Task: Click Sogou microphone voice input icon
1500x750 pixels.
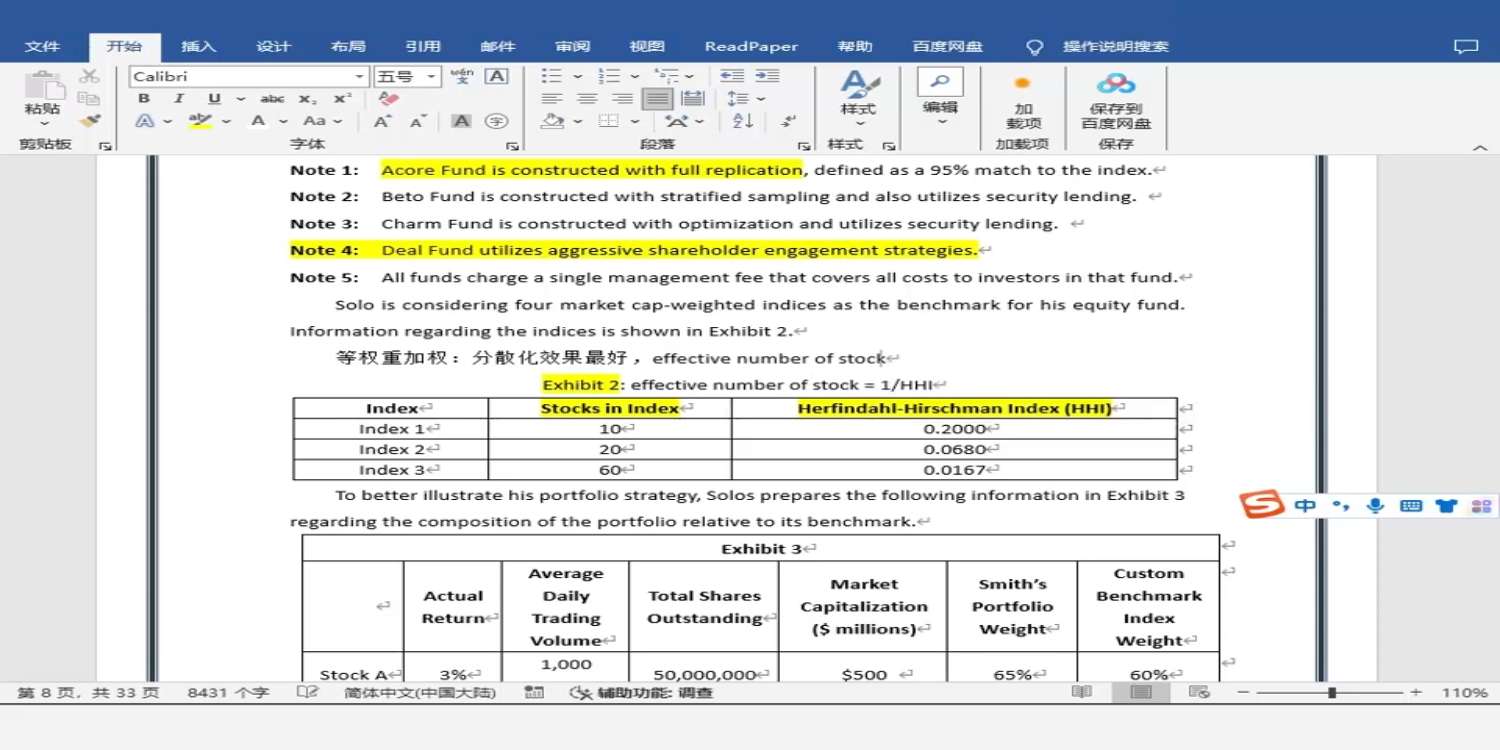Action: pos(1376,505)
